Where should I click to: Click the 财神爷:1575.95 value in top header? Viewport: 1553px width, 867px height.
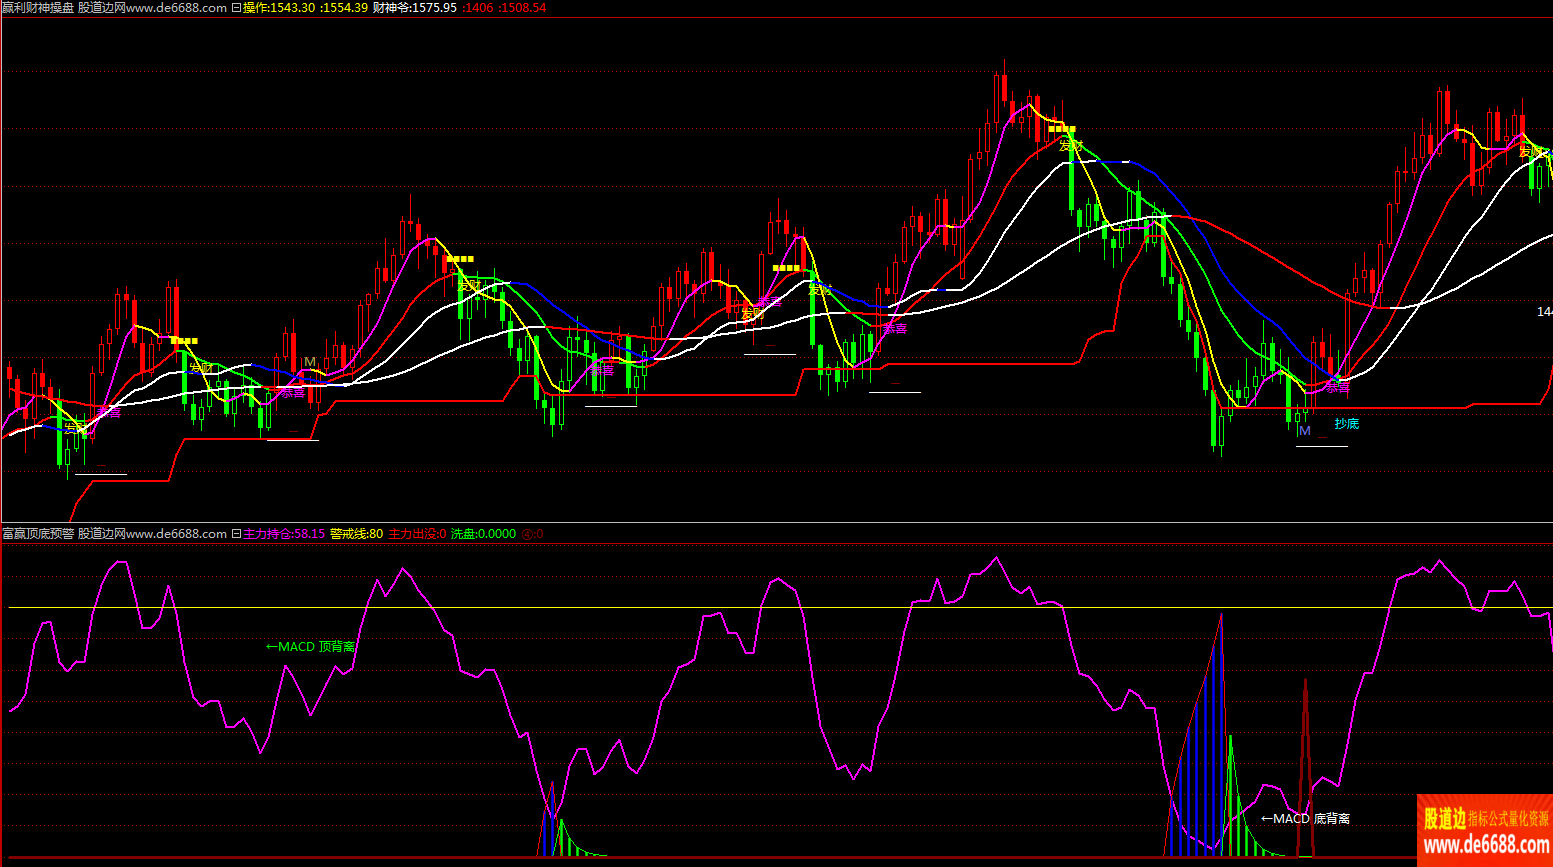414,7
